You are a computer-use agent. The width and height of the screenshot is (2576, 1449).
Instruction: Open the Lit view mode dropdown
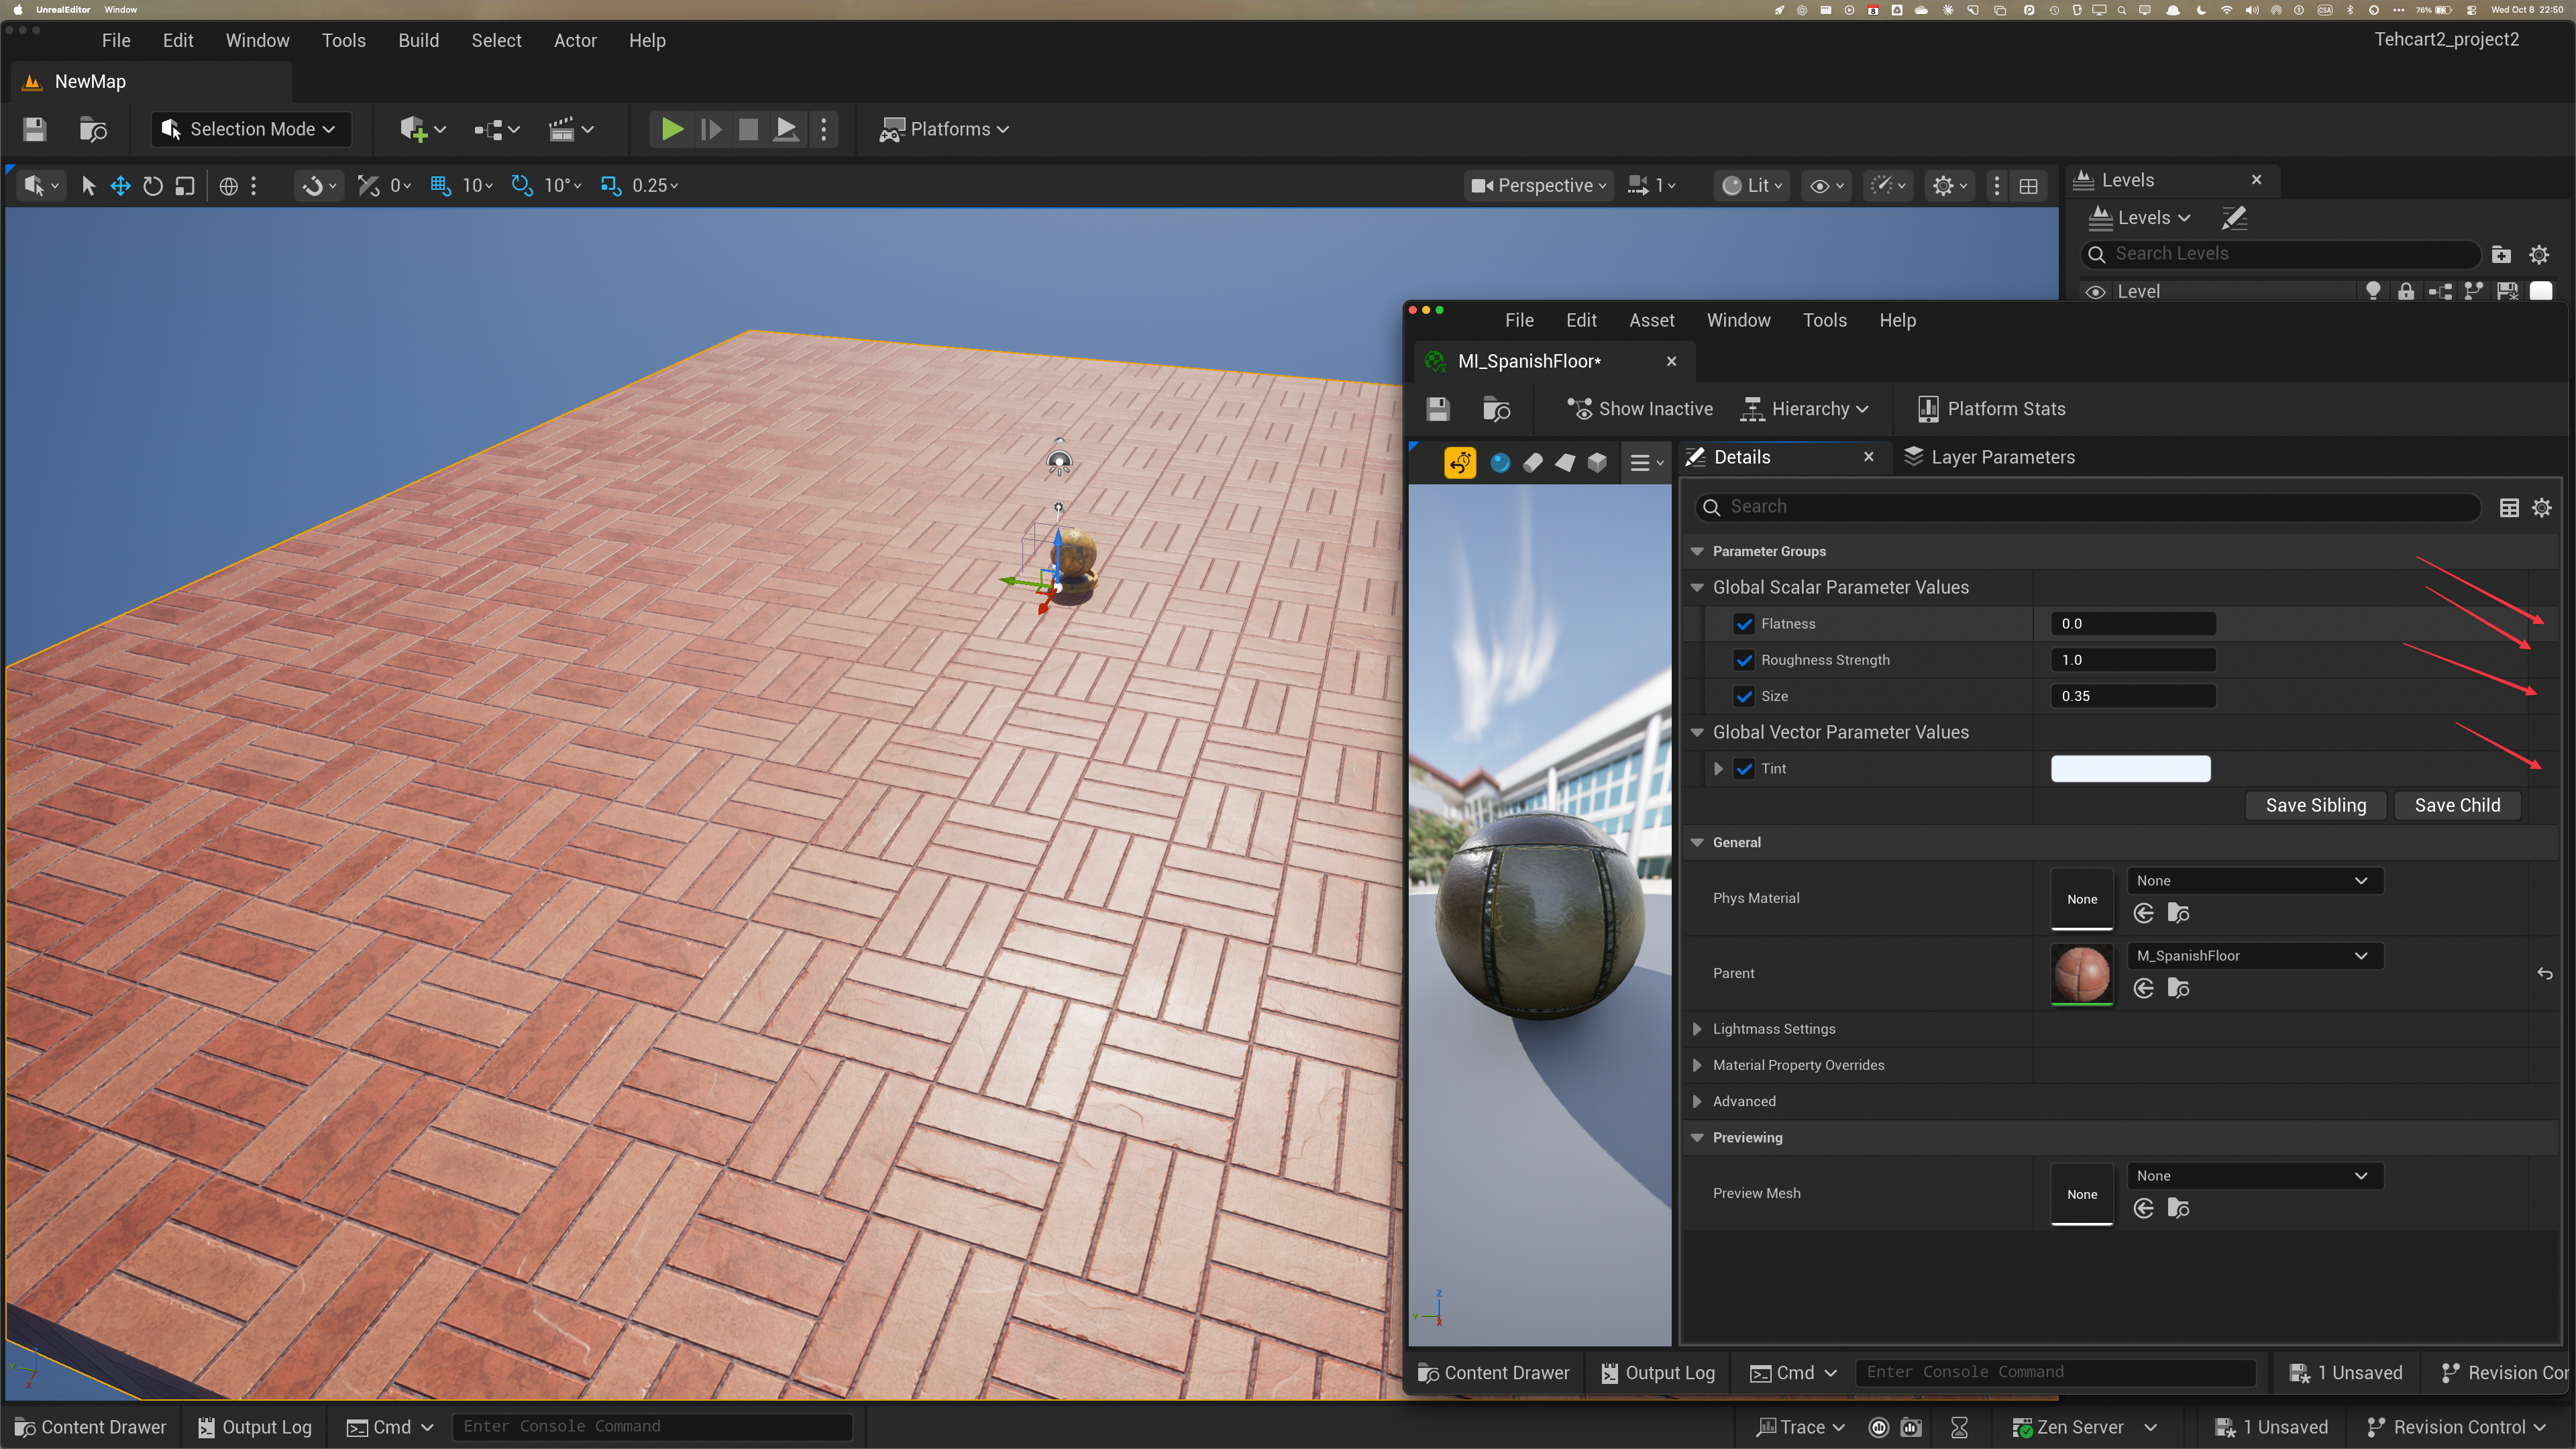1752,186
